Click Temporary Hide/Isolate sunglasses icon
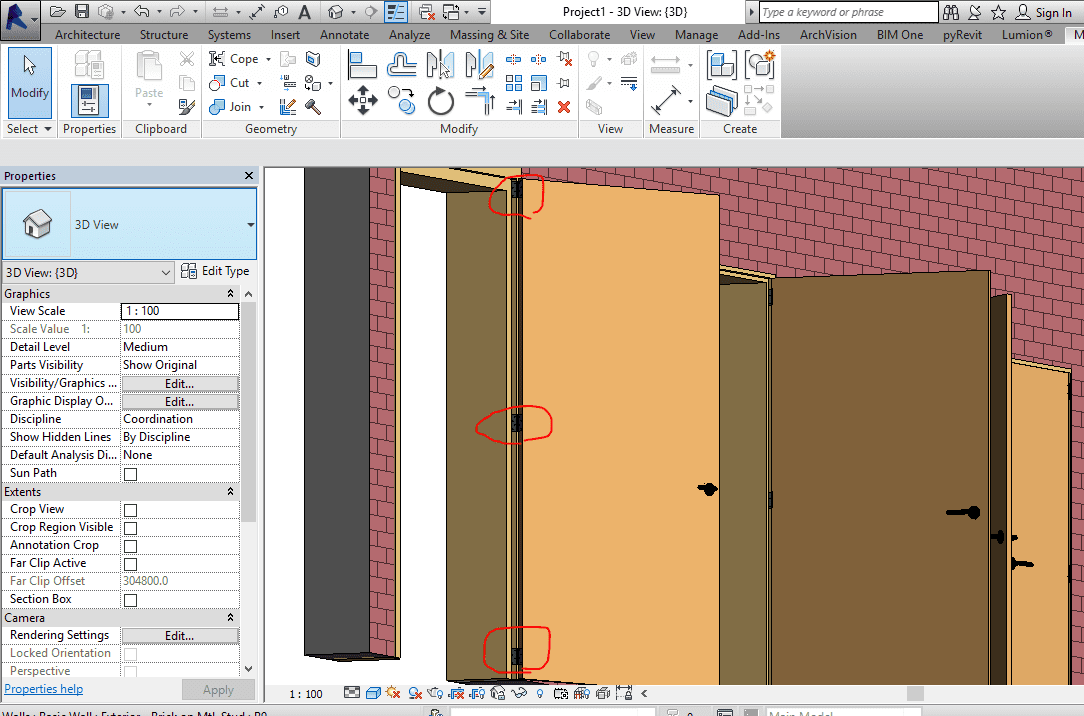The height and width of the screenshot is (716, 1084). [520, 693]
